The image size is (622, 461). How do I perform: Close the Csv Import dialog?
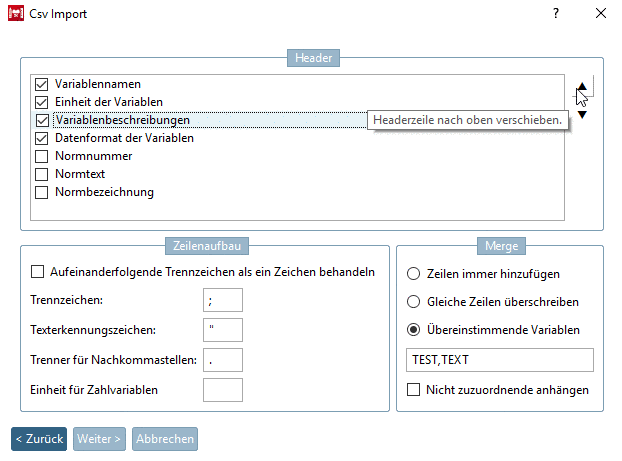[x=601, y=13]
